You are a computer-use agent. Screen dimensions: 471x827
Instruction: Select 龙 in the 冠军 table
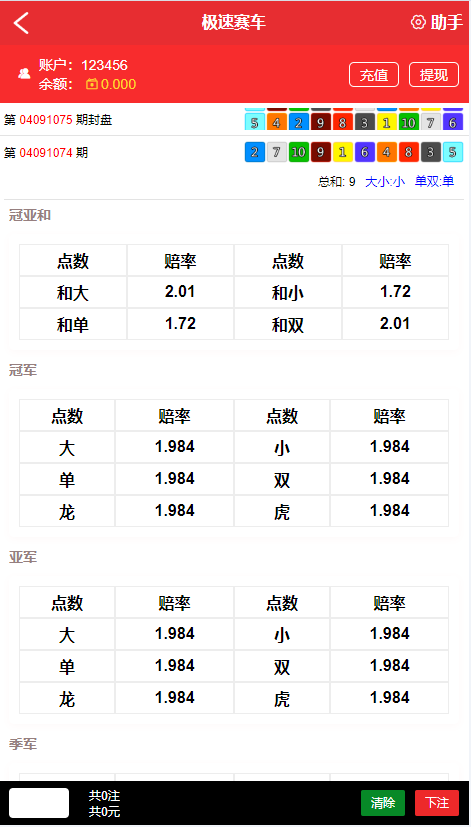[x=67, y=511]
